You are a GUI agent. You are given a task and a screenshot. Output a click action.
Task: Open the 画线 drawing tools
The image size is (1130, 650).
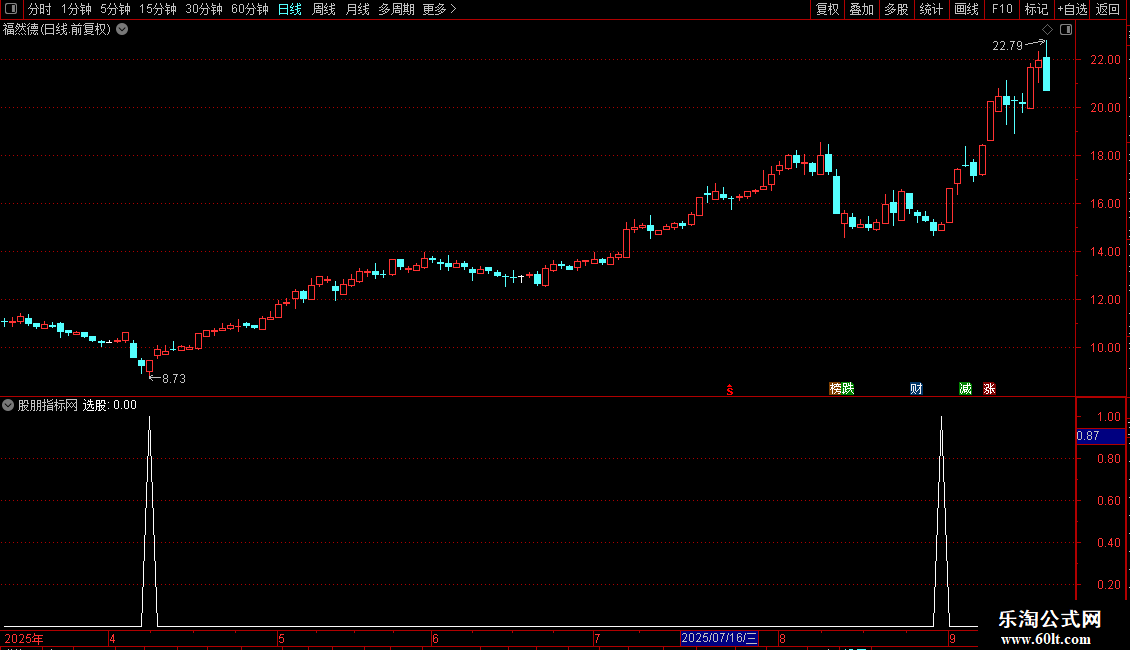[966, 9]
